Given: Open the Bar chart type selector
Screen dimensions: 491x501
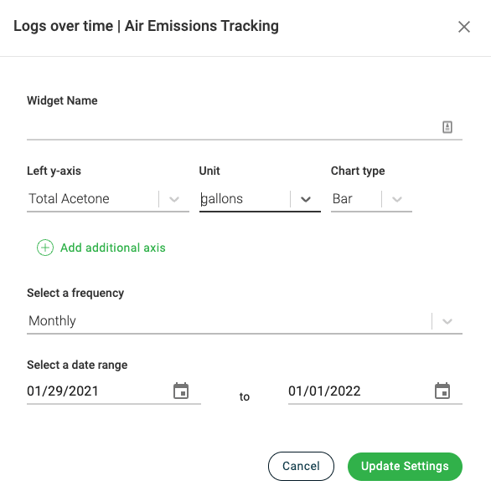Looking at the screenshot, I should tap(371, 199).
